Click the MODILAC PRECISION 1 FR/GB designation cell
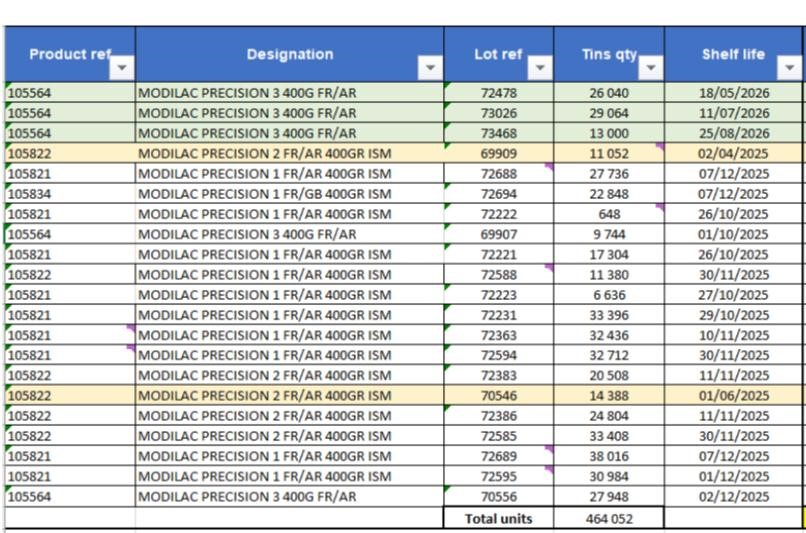 click(290, 194)
